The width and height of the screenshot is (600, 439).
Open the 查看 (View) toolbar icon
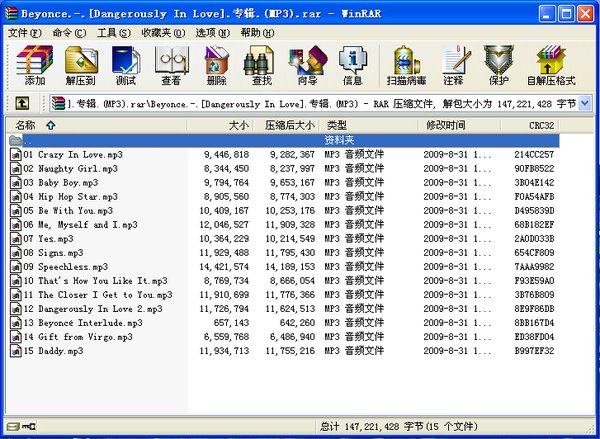[x=171, y=65]
